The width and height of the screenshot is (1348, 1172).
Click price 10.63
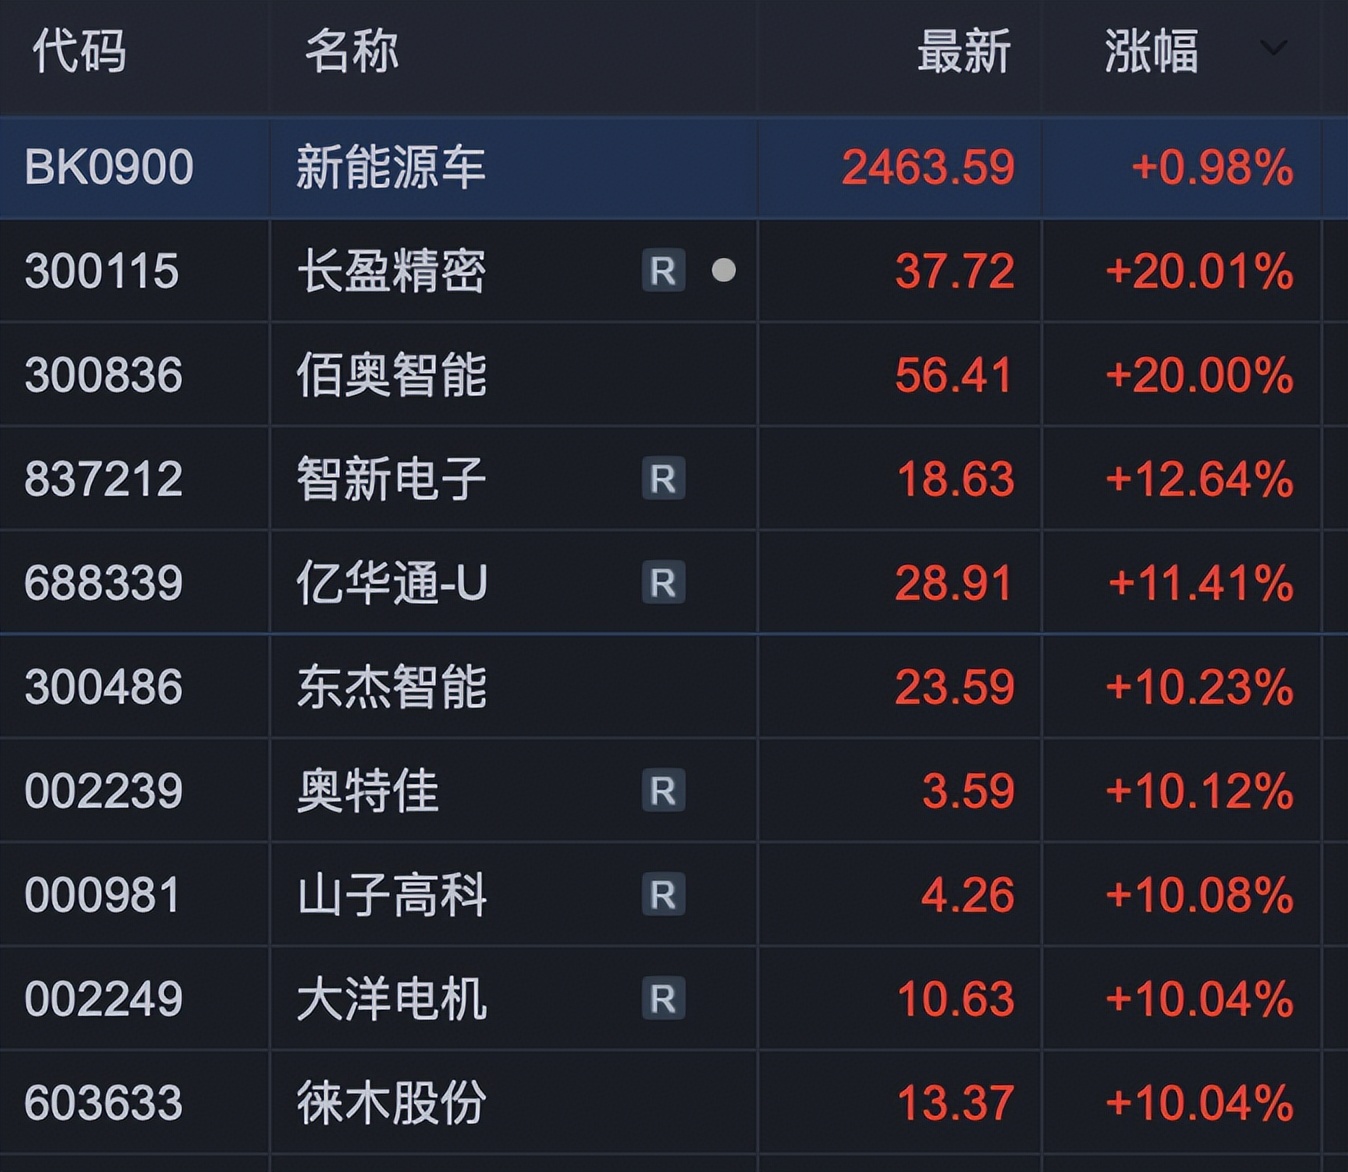tap(956, 999)
